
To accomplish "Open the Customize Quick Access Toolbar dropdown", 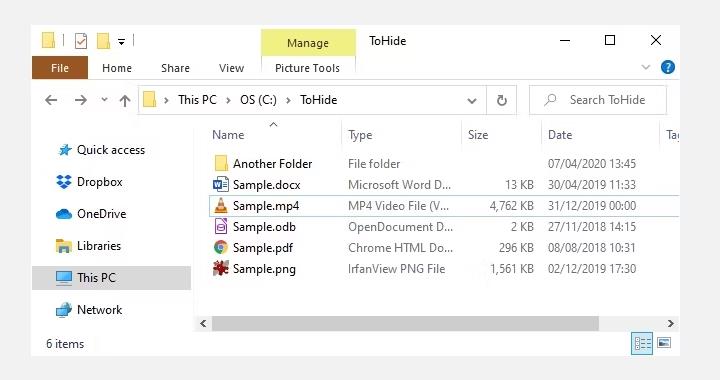I will coord(121,42).
